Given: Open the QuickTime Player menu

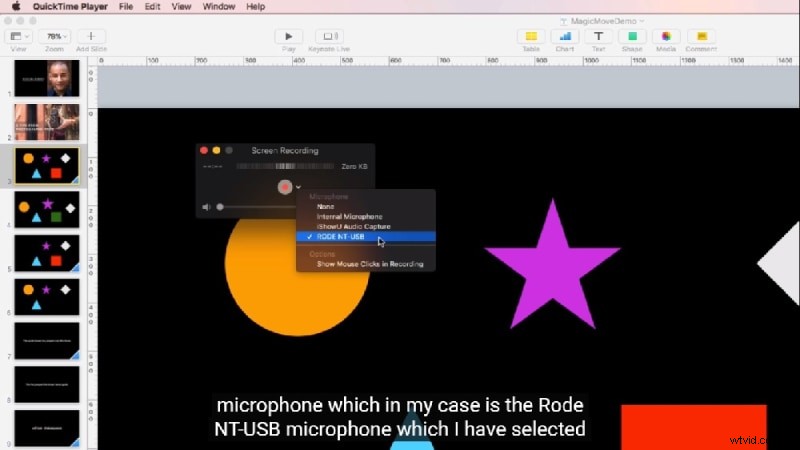Looking at the screenshot, I should click(70, 7).
